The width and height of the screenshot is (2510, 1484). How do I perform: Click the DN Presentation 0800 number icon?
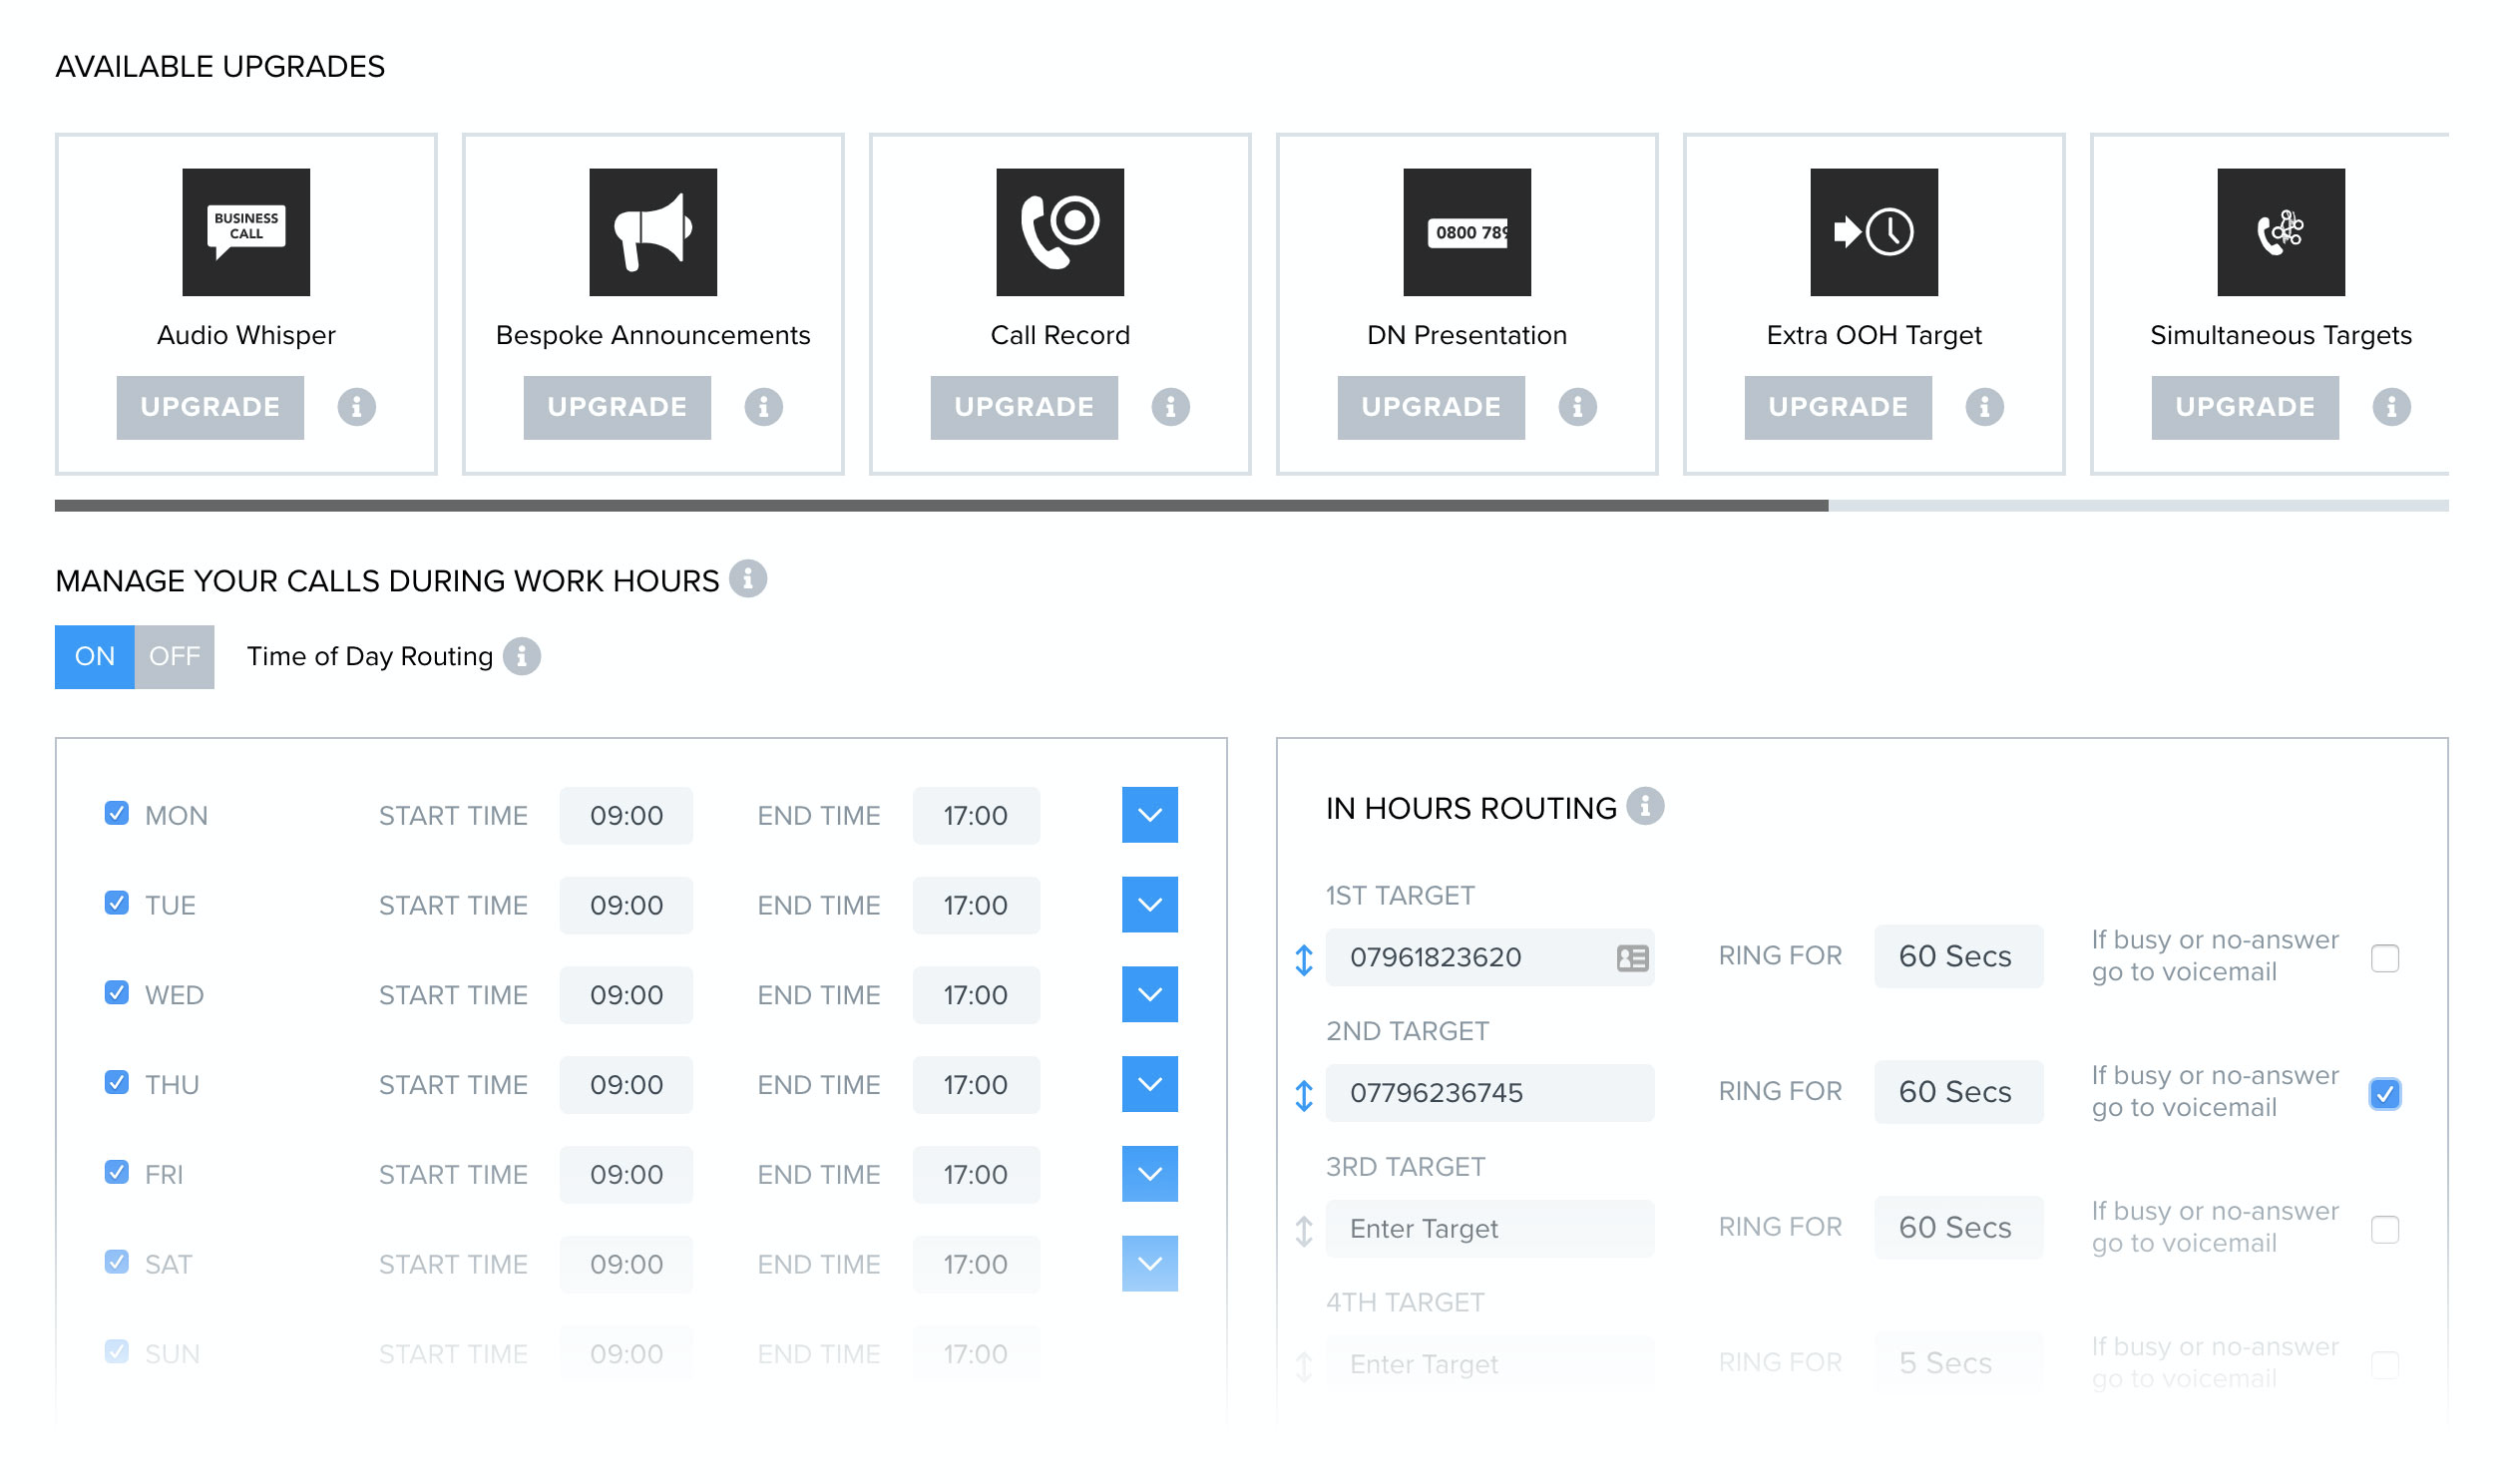tap(1467, 232)
